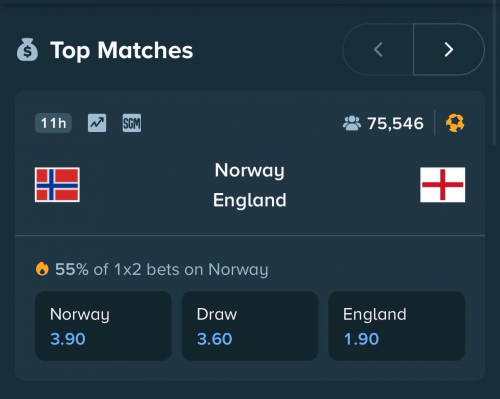This screenshot has height=399, width=500.
Task: Click the fire trending icon
Action: (42, 269)
